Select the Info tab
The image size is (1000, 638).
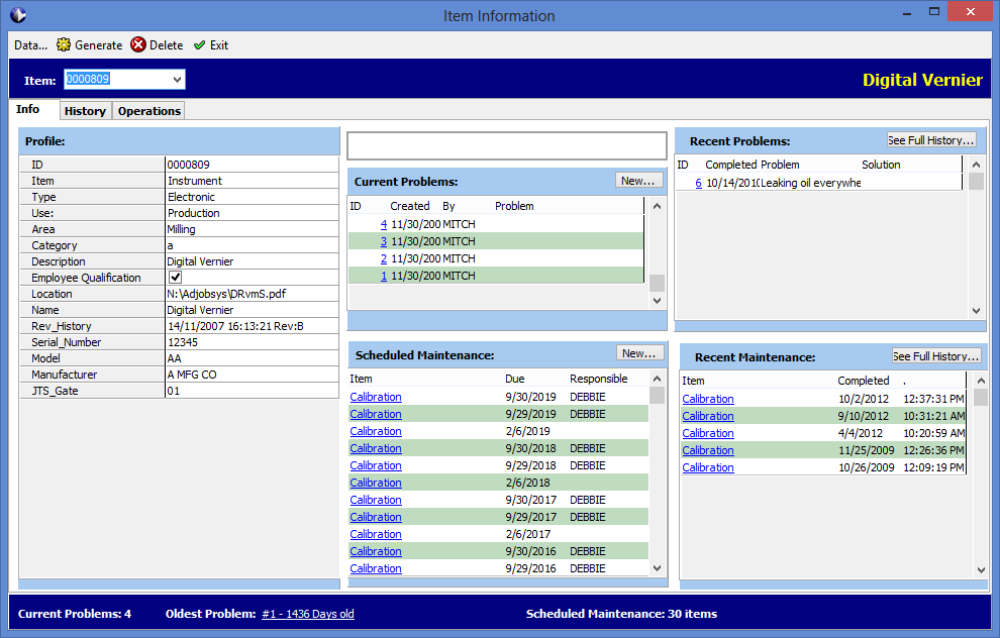point(27,109)
